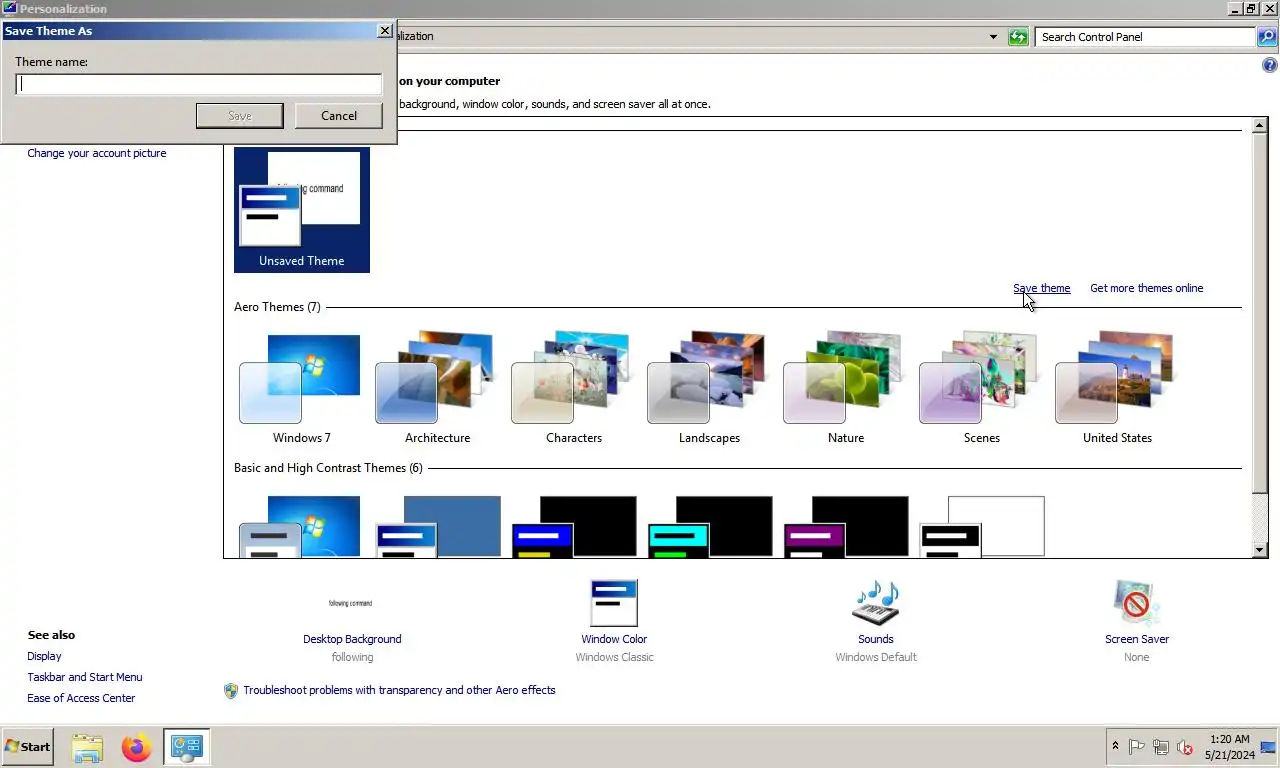The height and width of the screenshot is (768, 1280).
Task: Click Cancel in Save Theme As dialog
Action: [339, 115]
